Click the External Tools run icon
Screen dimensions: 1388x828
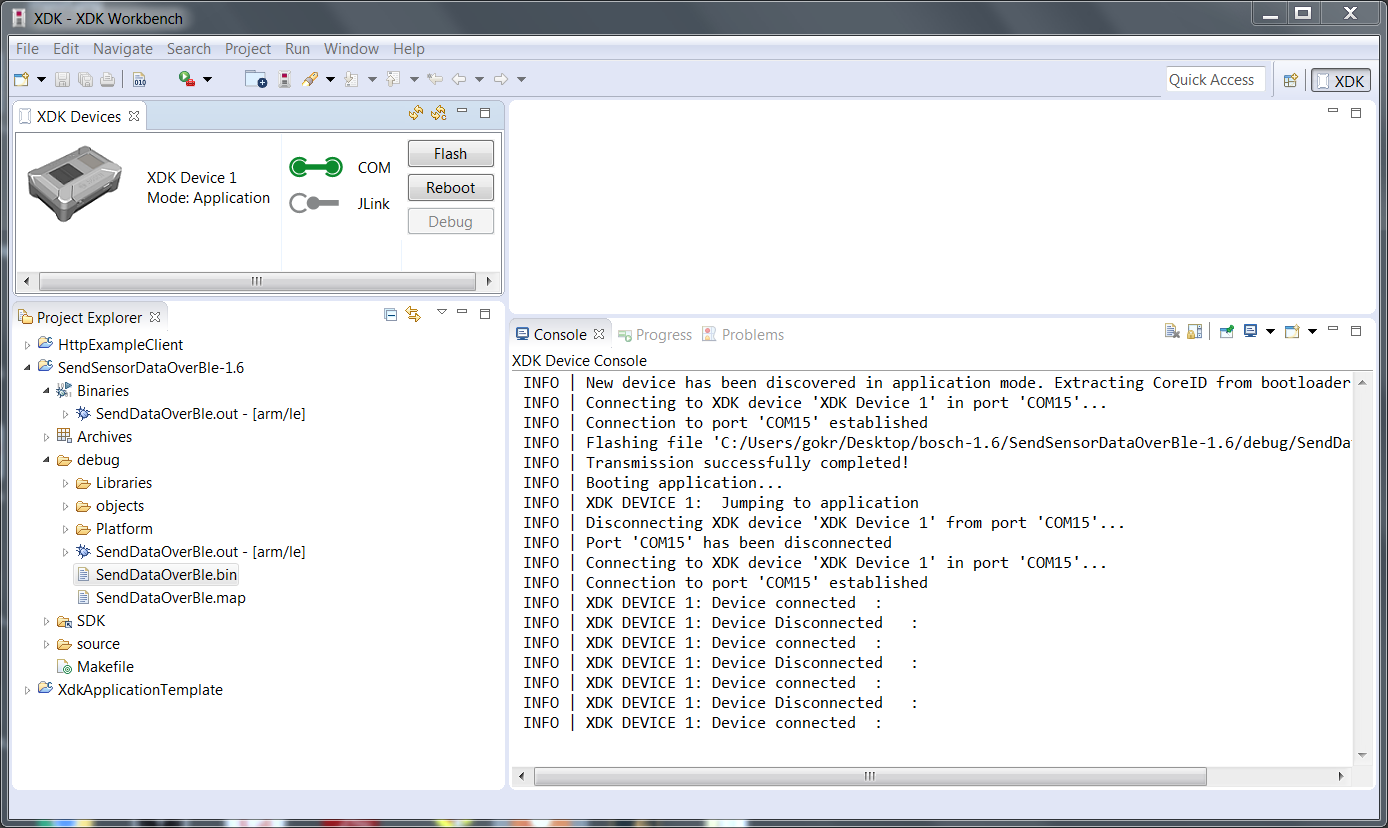coord(187,79)
